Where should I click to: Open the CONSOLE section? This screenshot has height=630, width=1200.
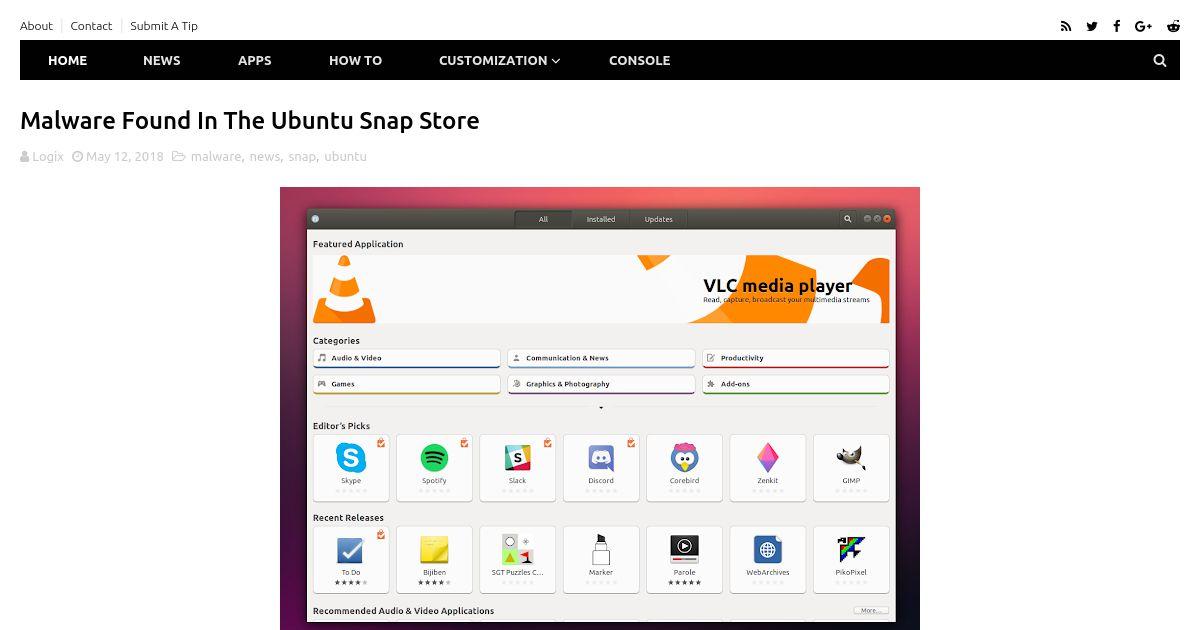pos(639,60)
